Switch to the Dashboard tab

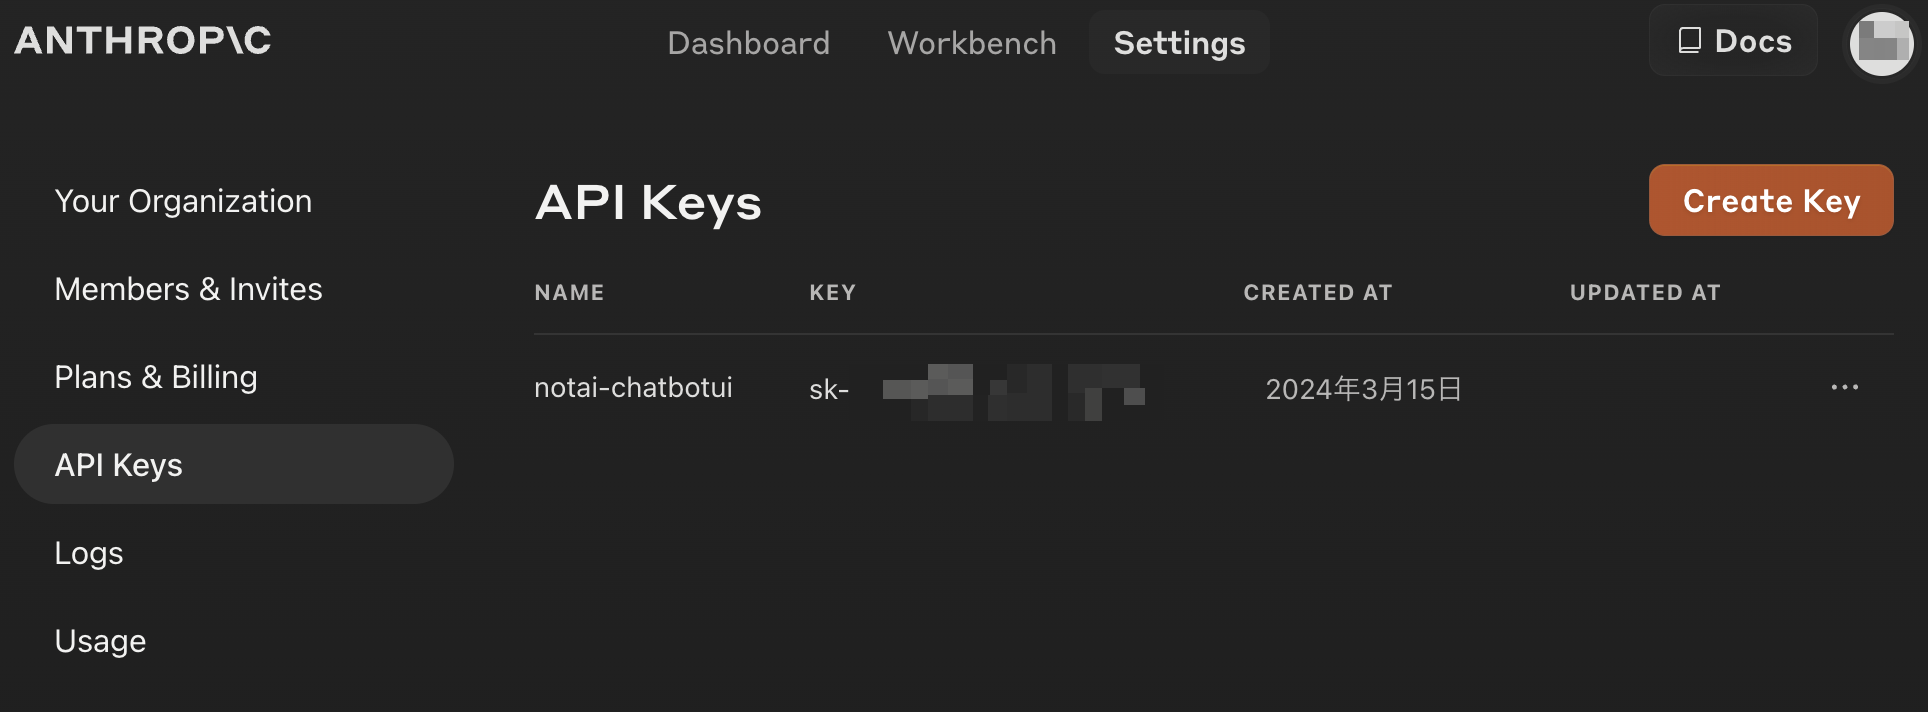pyautogui.click(x=748, y=43)
